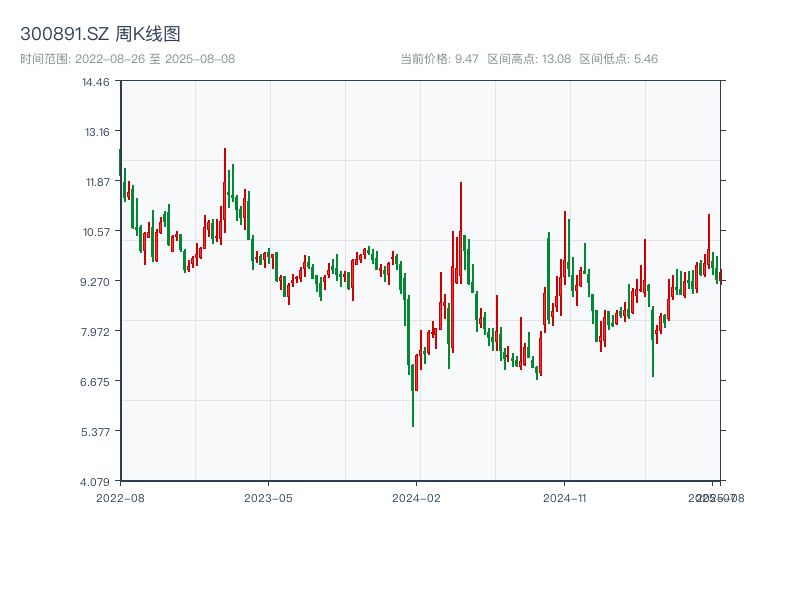Click the 6.675 y-axis price label
The height and width of the screenshot is (600, 800).
(x=96, y=382)
